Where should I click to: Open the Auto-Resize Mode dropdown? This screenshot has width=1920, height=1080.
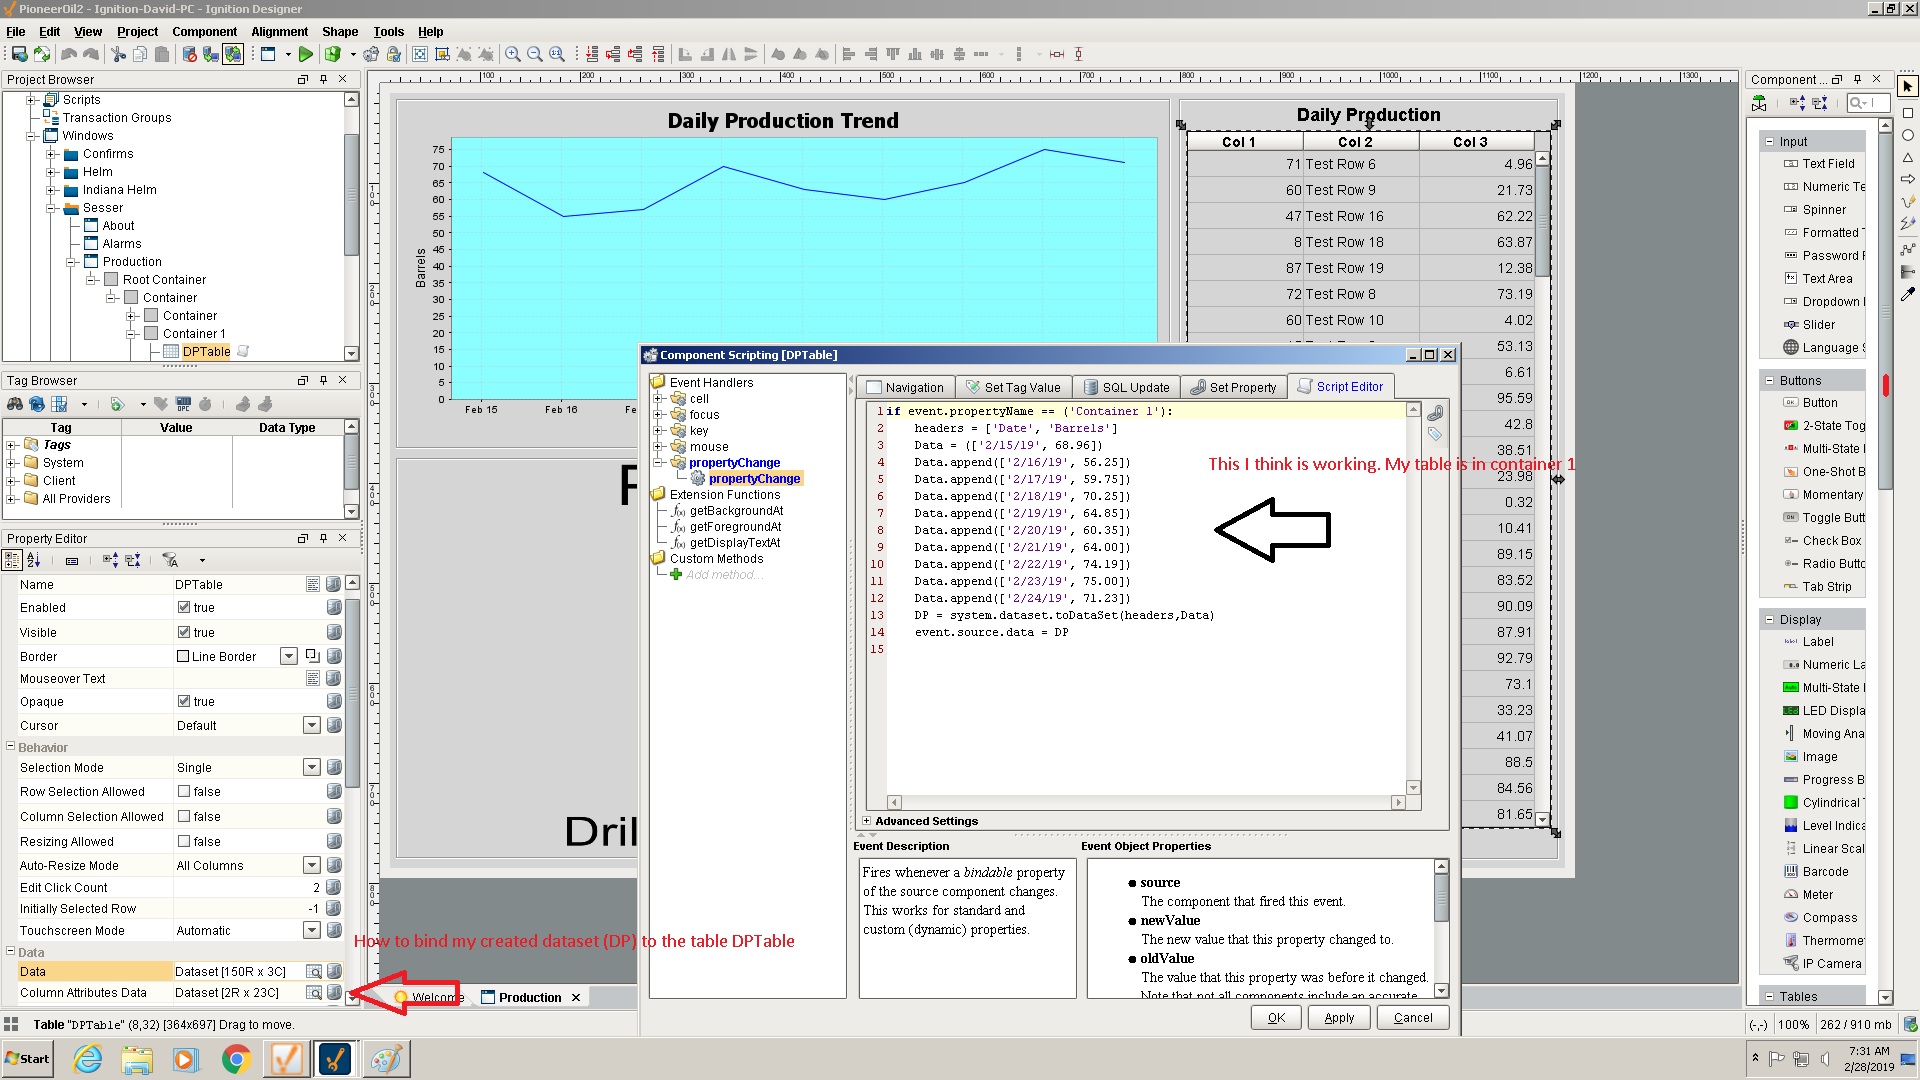(x=311, y=865)
